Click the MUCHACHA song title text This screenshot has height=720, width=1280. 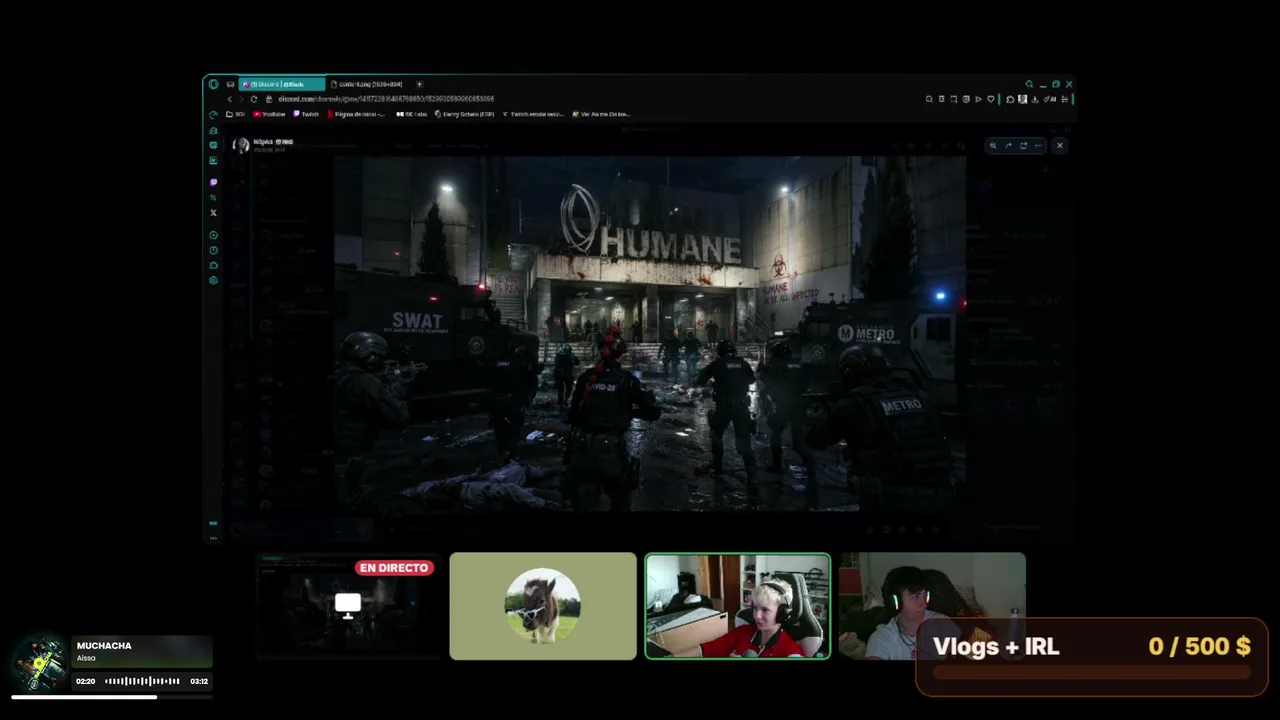pos(104,646)
